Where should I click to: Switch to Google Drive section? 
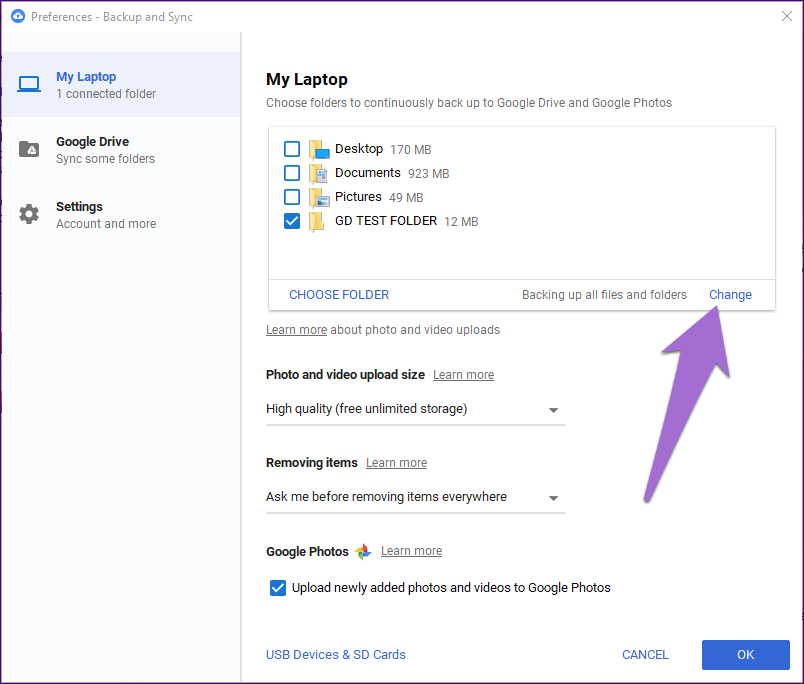121,150
